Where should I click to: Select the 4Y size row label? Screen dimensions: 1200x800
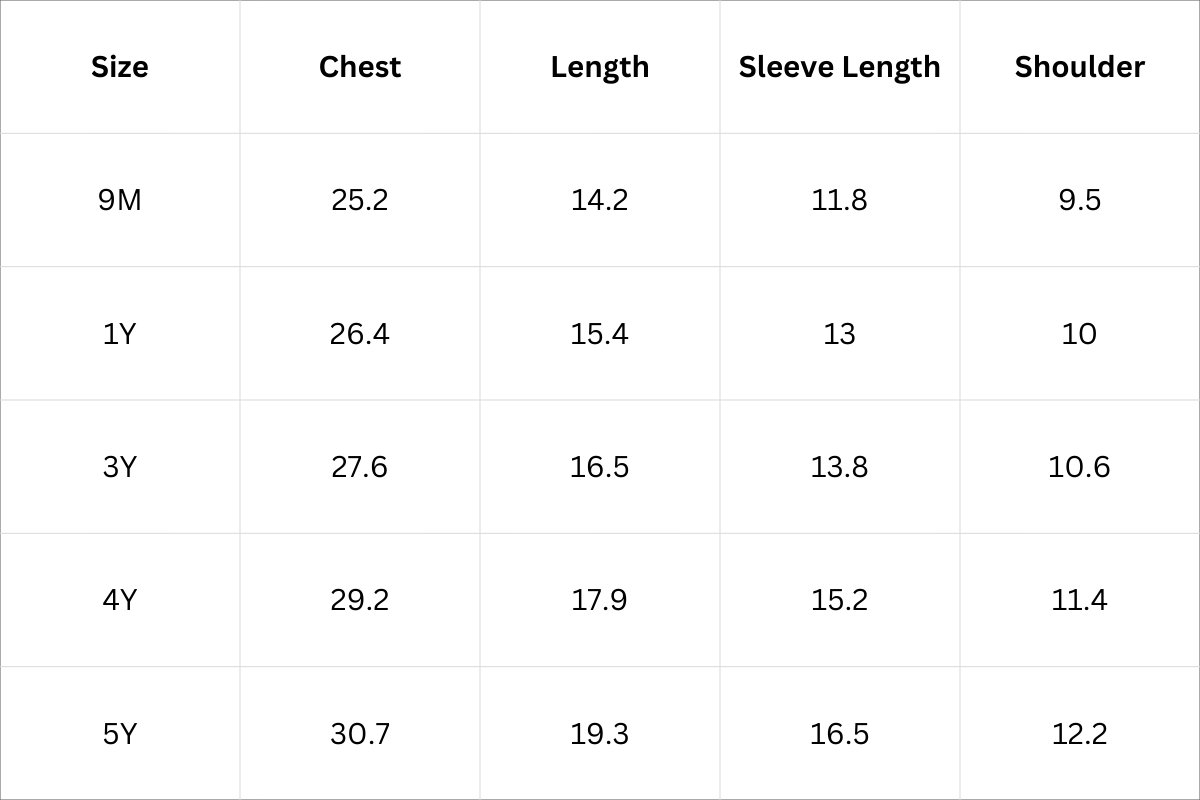(119, 600)
